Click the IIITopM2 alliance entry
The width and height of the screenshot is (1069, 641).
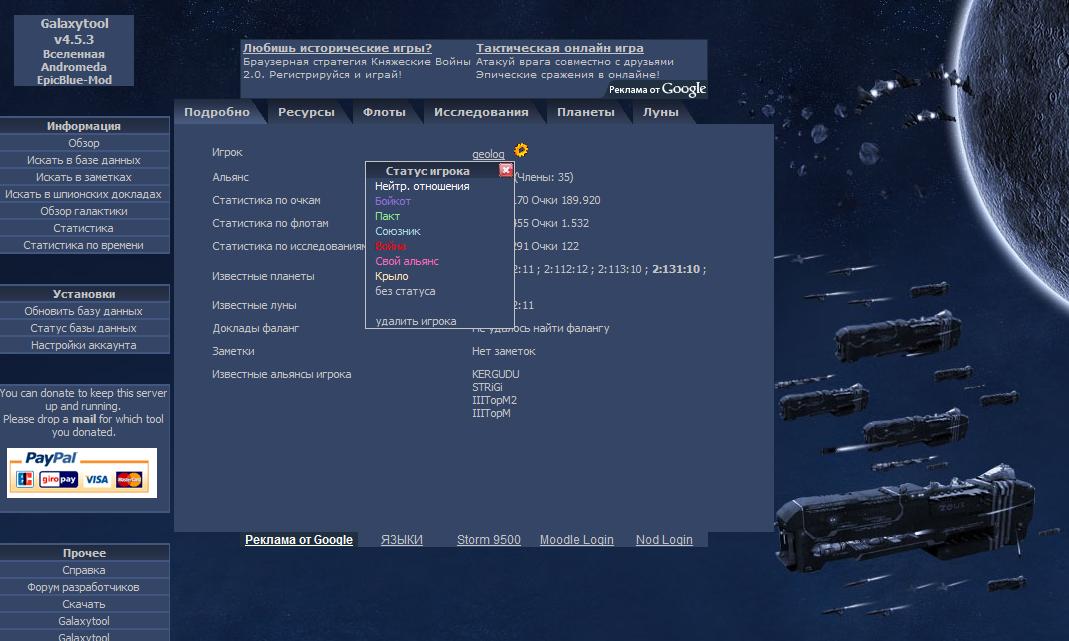pyautogui.click(x=494, y=400)
